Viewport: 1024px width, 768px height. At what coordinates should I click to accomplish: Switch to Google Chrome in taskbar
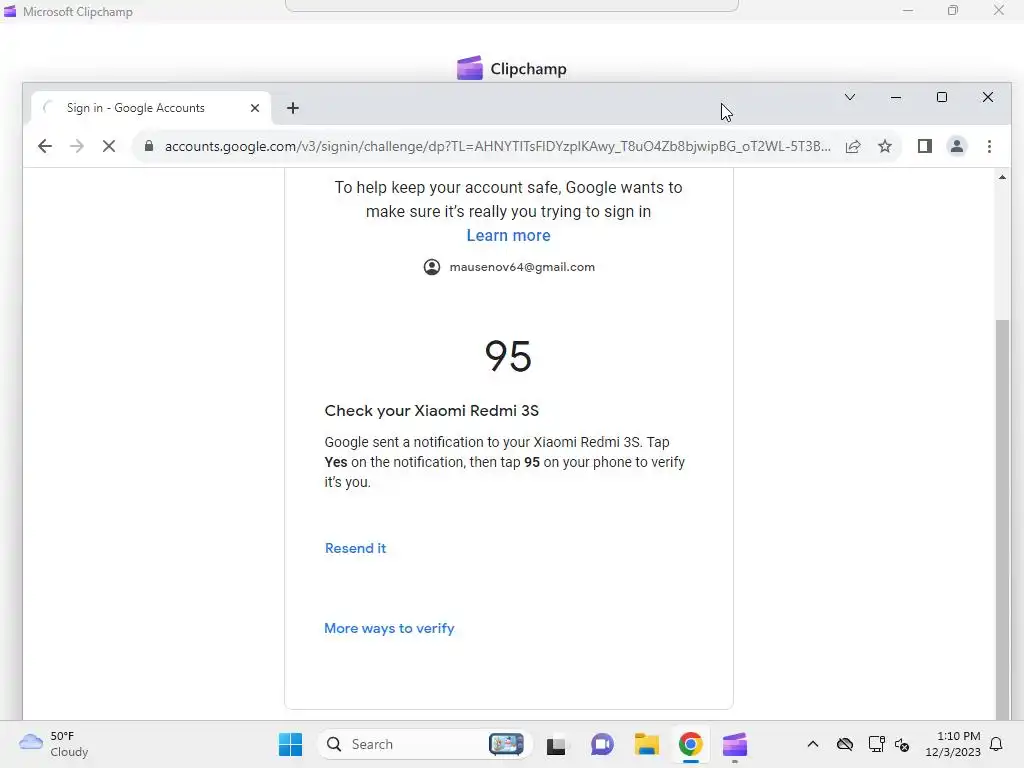tap(690, 744)
